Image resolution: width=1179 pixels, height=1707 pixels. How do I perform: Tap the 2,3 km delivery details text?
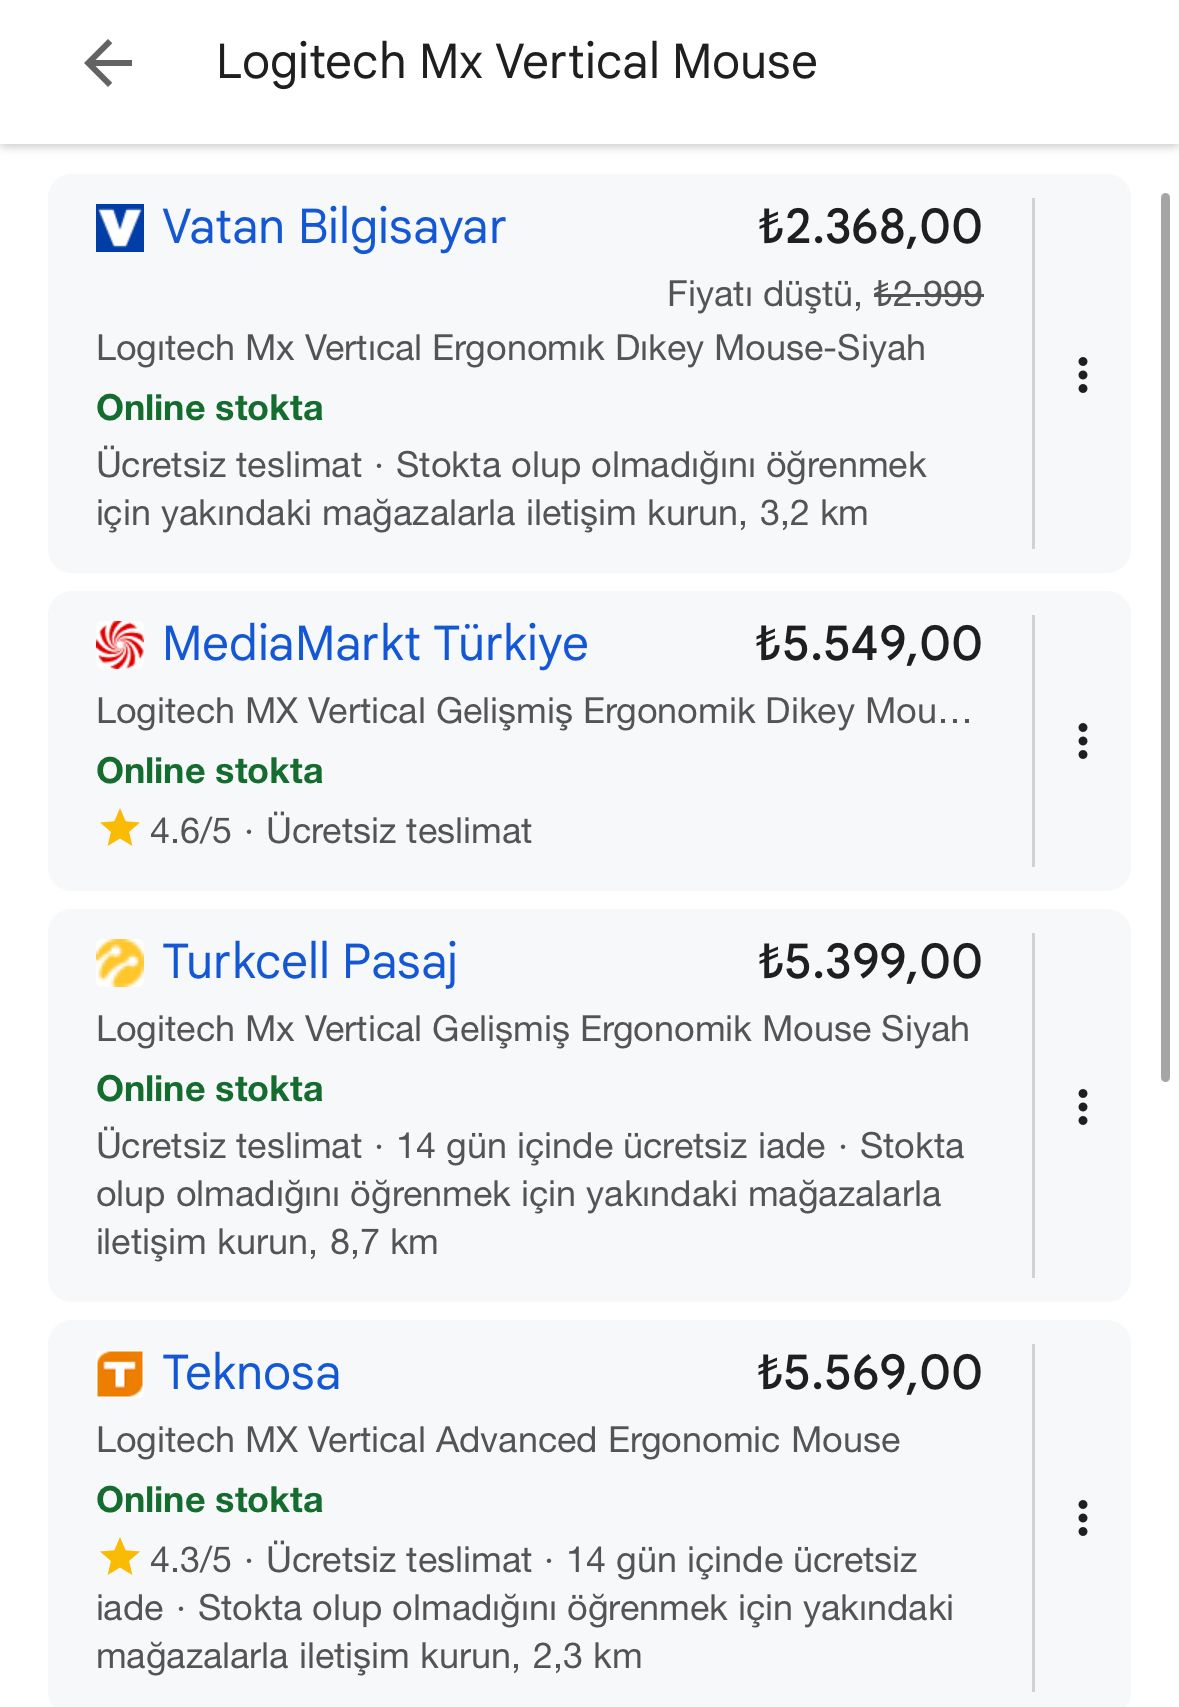coord(525,1608)
